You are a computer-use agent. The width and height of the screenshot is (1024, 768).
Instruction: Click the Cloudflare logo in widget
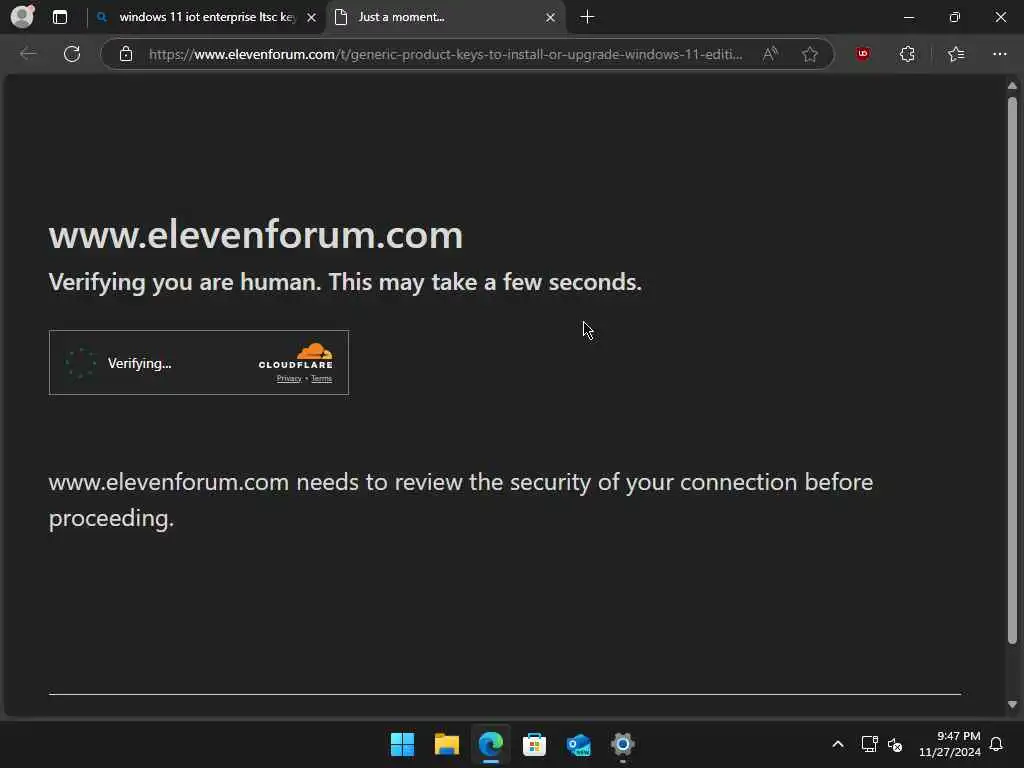pyautogui.click(x=296, y=356)
